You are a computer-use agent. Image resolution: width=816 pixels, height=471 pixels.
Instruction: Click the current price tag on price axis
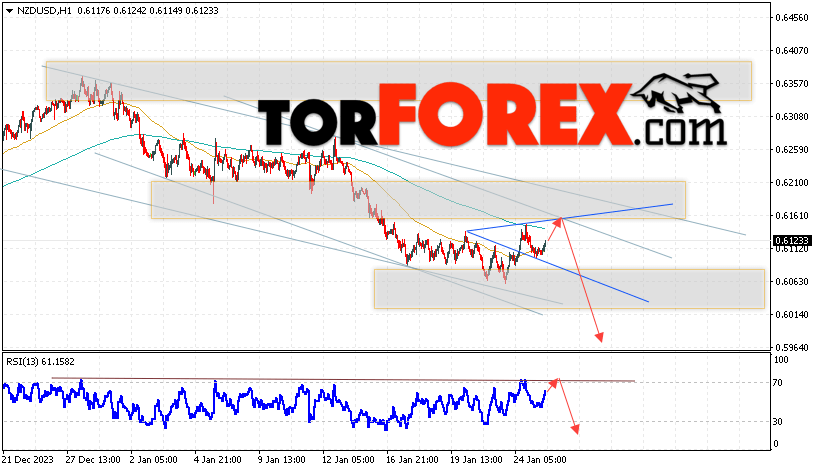click(x=792, y=240)
